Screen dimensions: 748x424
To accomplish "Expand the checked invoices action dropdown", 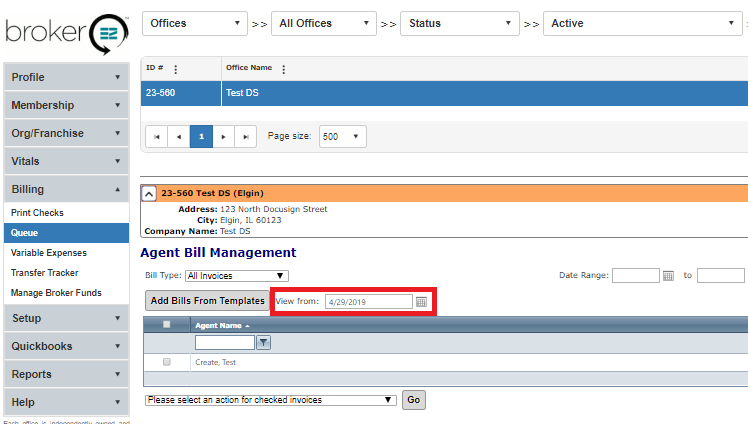I will point(271,400).
